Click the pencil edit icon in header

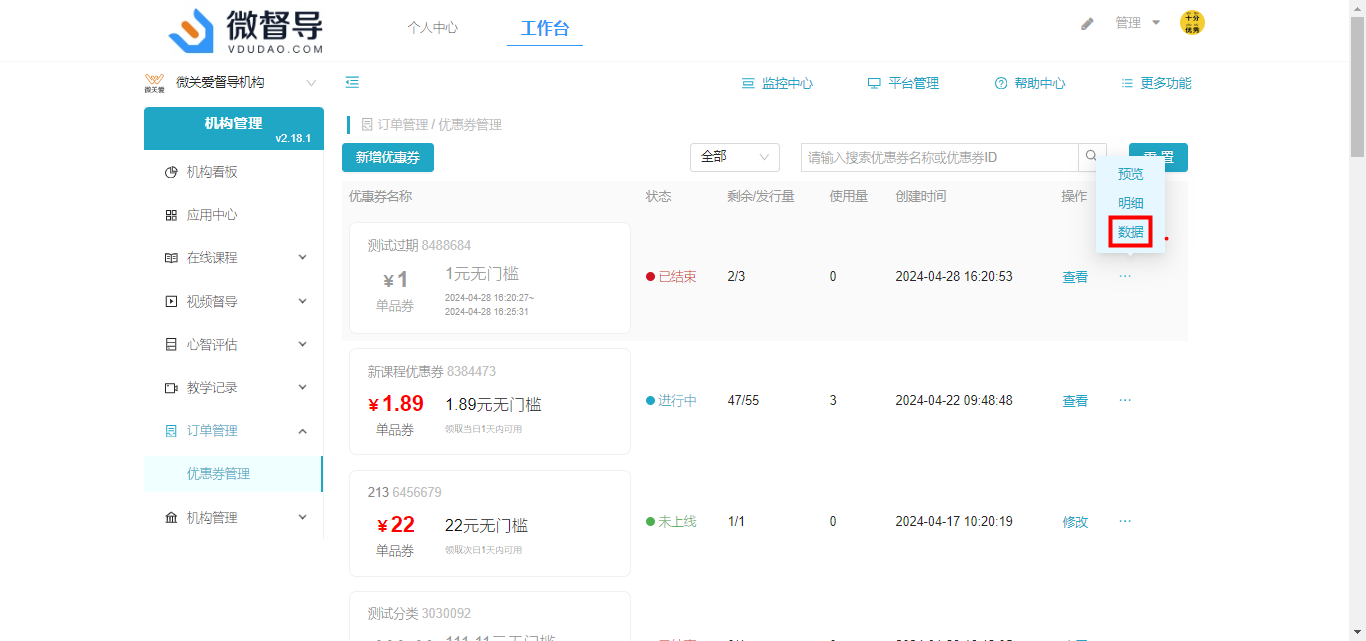1087,23
